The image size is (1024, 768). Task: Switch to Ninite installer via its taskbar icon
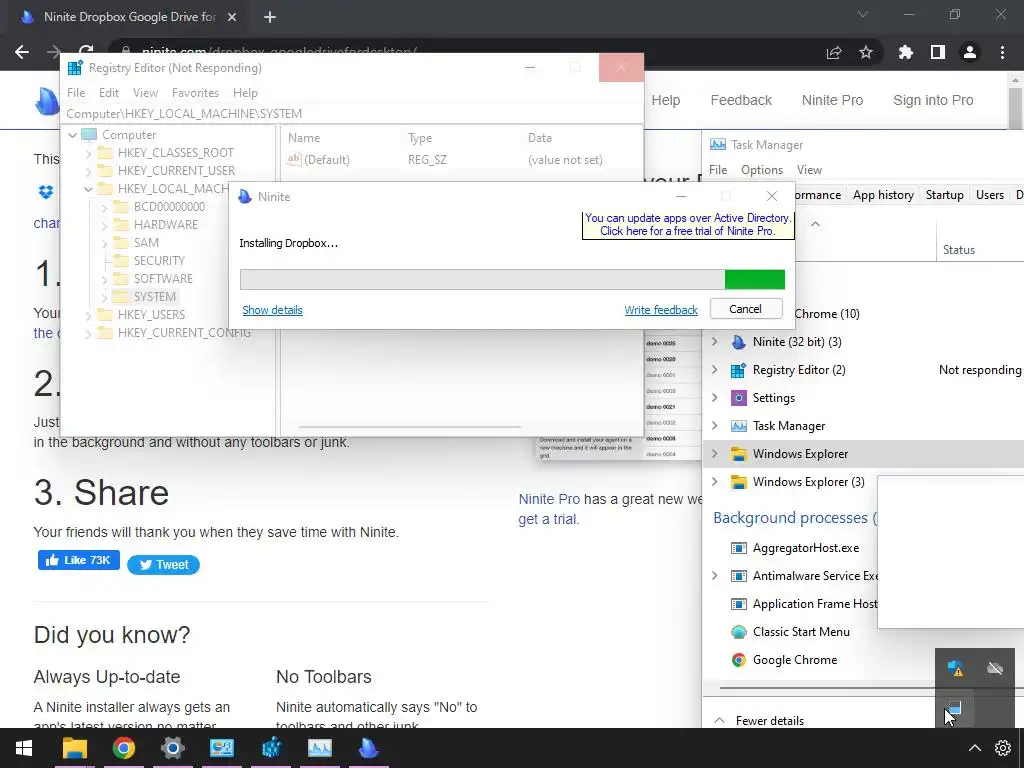(368, 748)
